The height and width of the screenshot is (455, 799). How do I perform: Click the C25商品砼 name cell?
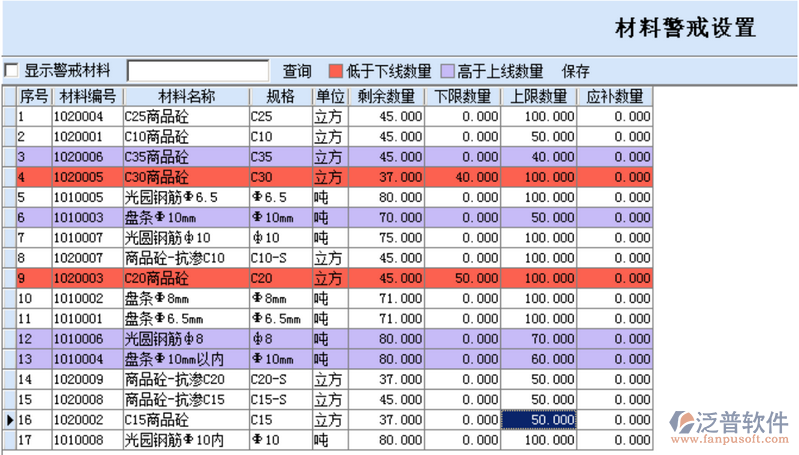pyautogui.click(x=187, y=117)
